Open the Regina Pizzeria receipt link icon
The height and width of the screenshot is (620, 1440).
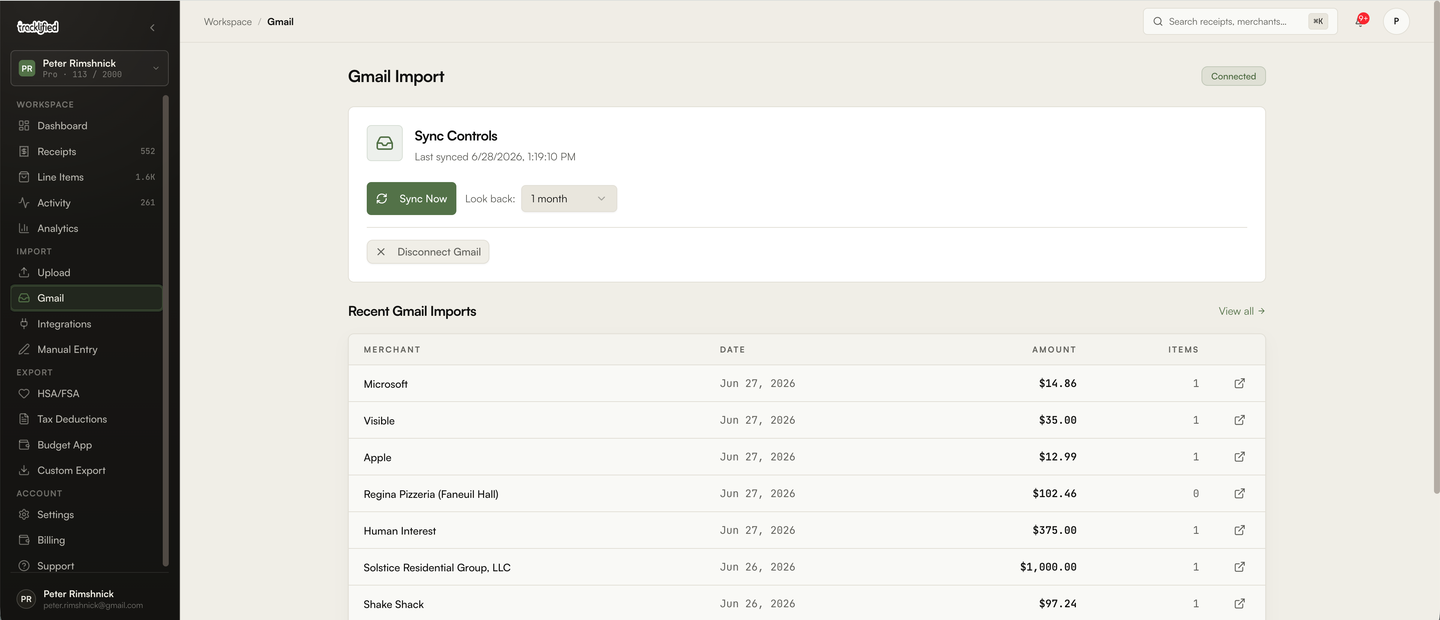[1240, 493]
